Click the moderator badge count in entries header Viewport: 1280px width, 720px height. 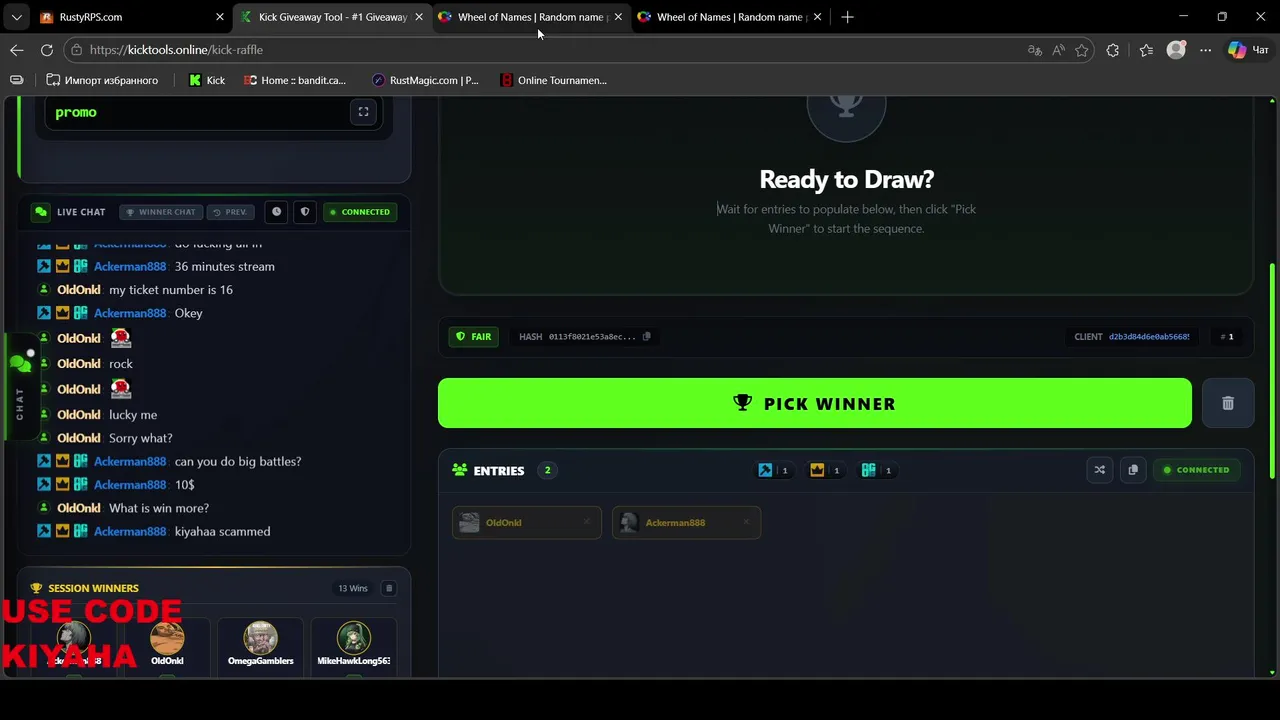[774, 470]
